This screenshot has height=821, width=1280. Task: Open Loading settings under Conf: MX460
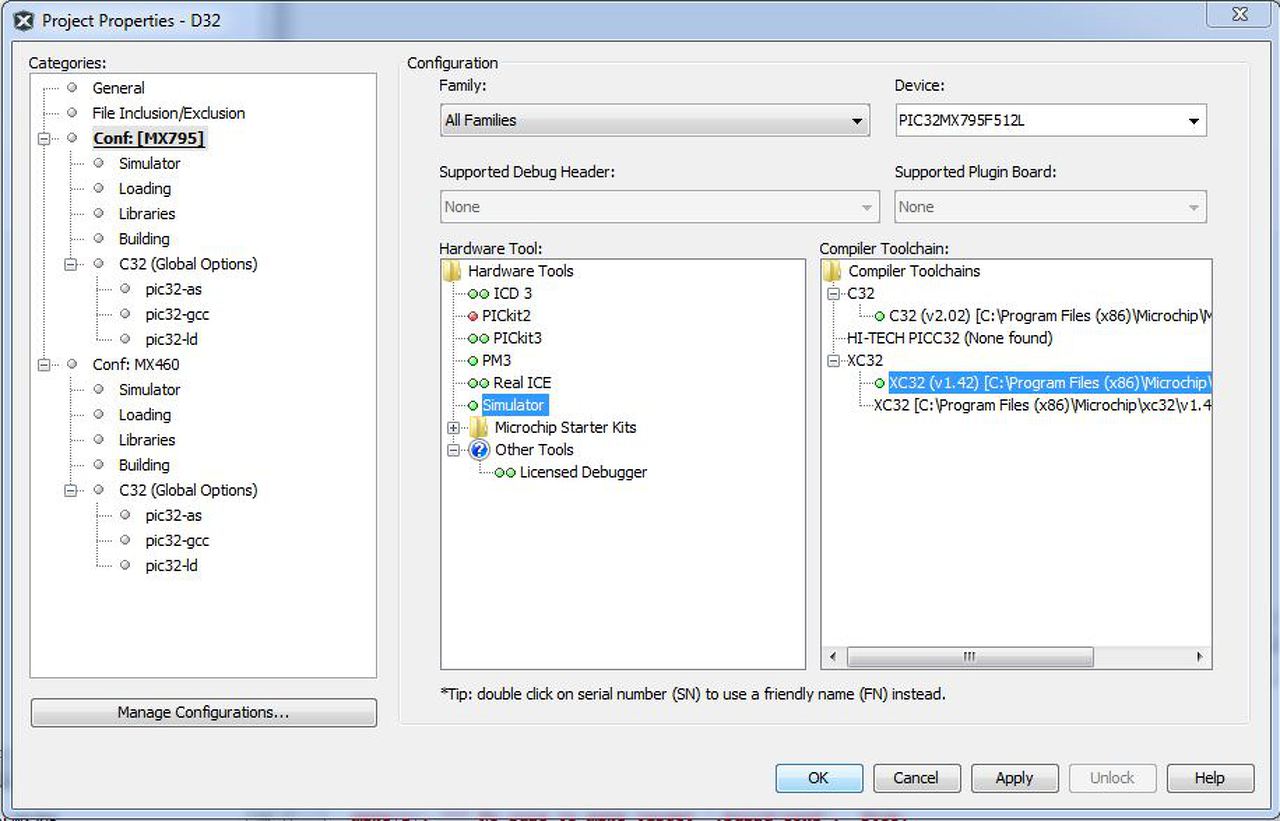(144, 415)
